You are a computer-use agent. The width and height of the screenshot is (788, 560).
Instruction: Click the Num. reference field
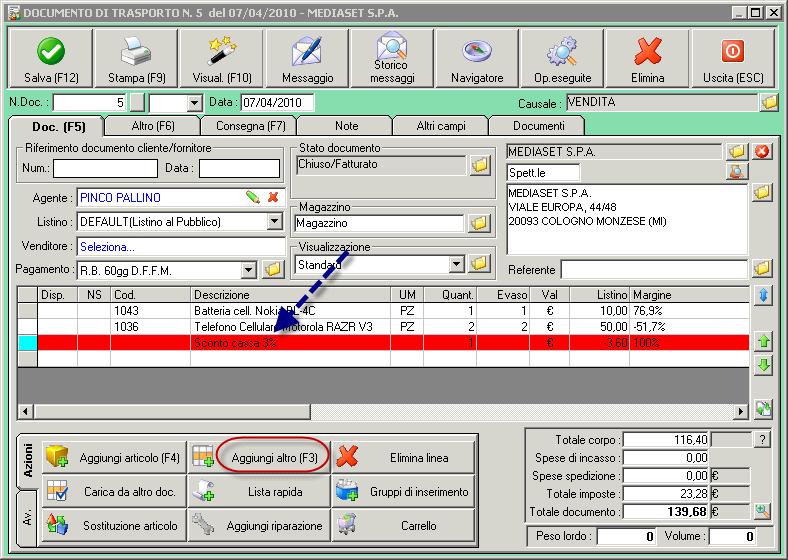105,168
